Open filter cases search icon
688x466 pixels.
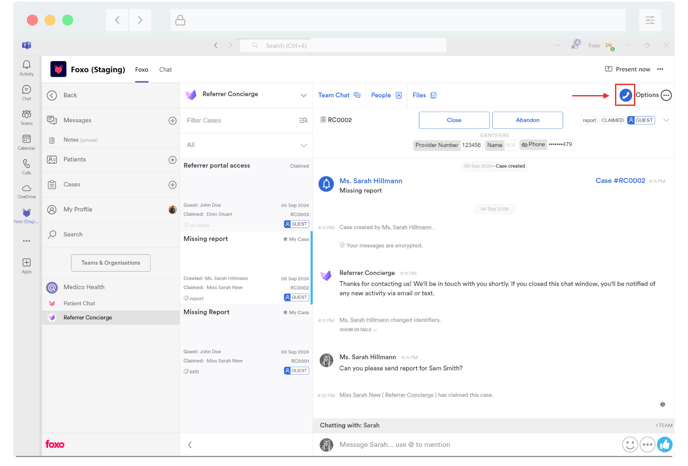303,120
